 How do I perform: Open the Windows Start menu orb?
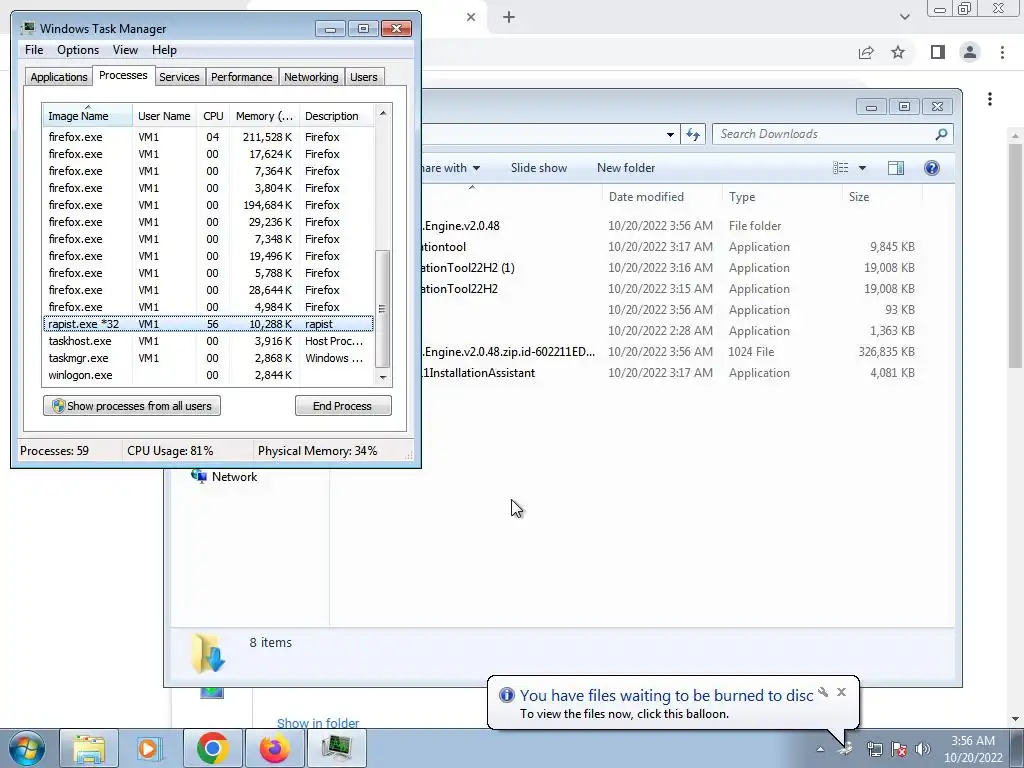(x=27, y=748)
